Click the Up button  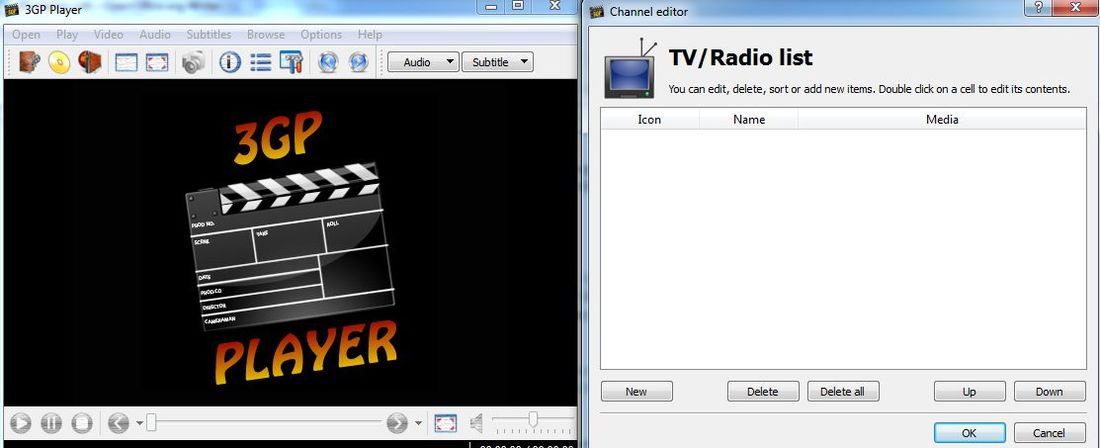[x=969, y=391]
